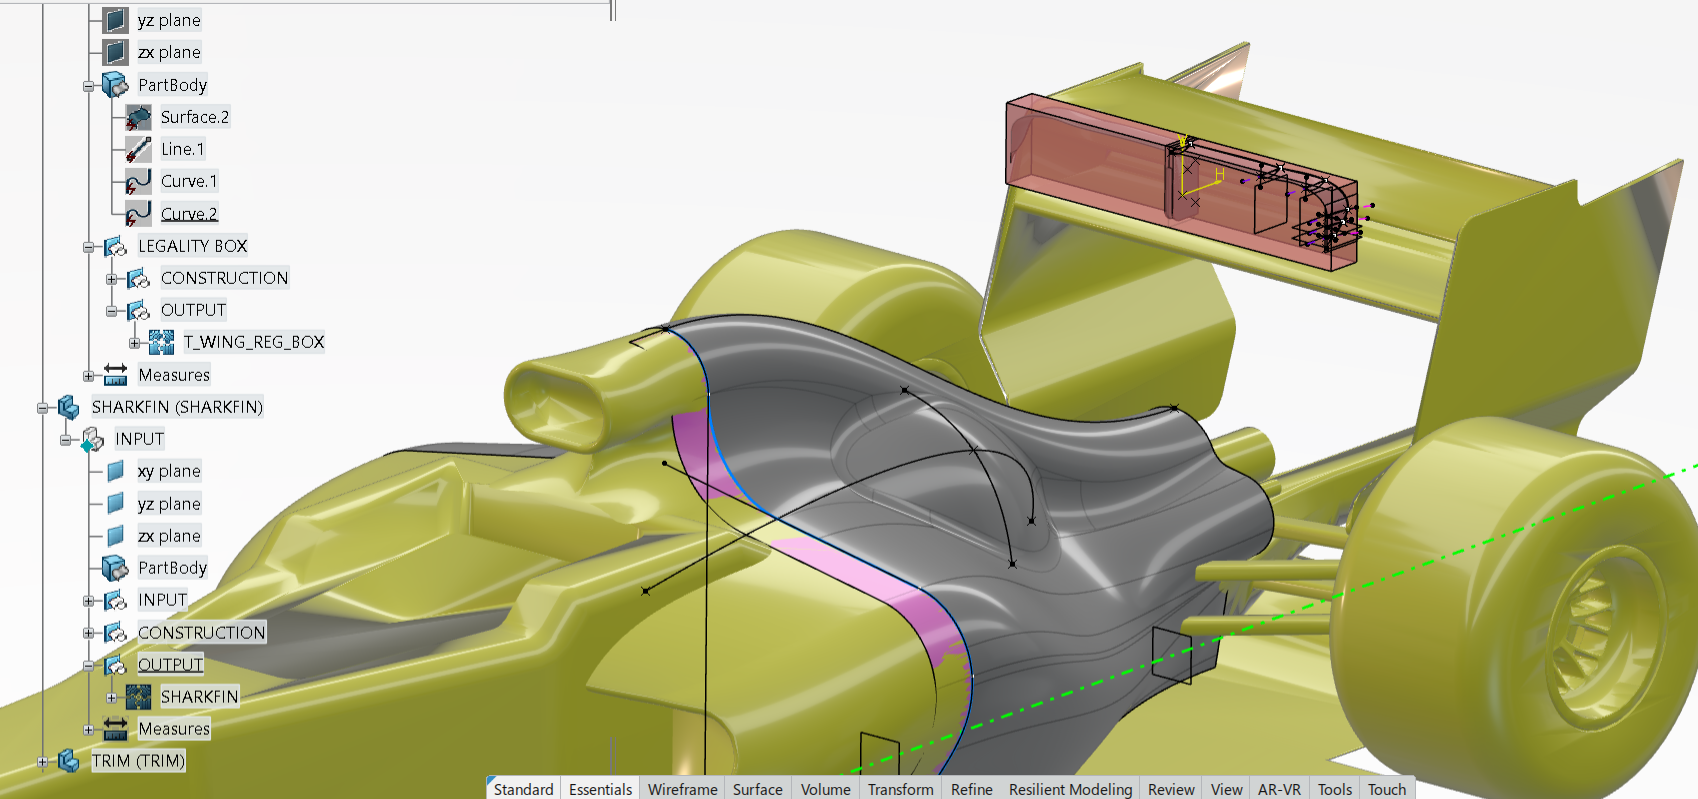Select the yz plane under SHARKFIN INPUT
Screen dimensions: 1698x799
coord(169,504)
